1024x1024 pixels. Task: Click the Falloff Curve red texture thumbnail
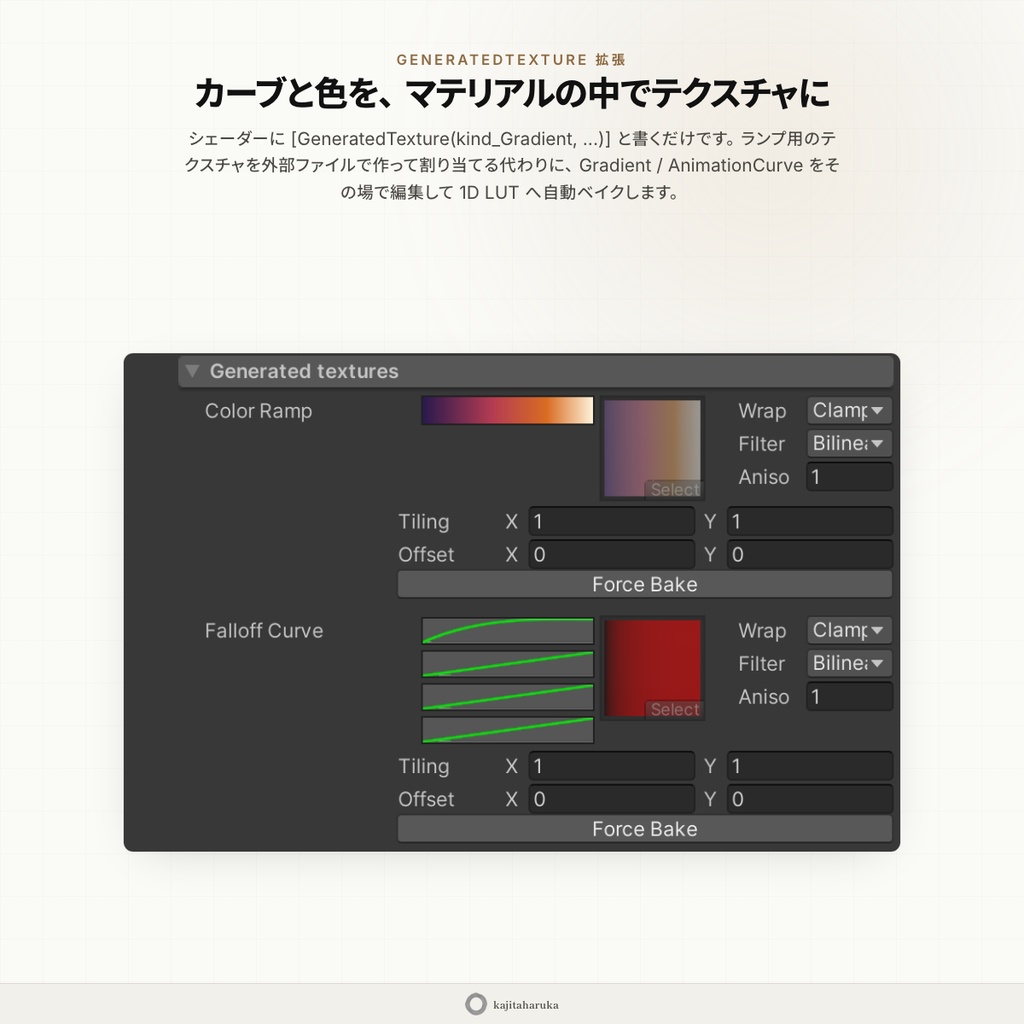[x=652, y=667]
